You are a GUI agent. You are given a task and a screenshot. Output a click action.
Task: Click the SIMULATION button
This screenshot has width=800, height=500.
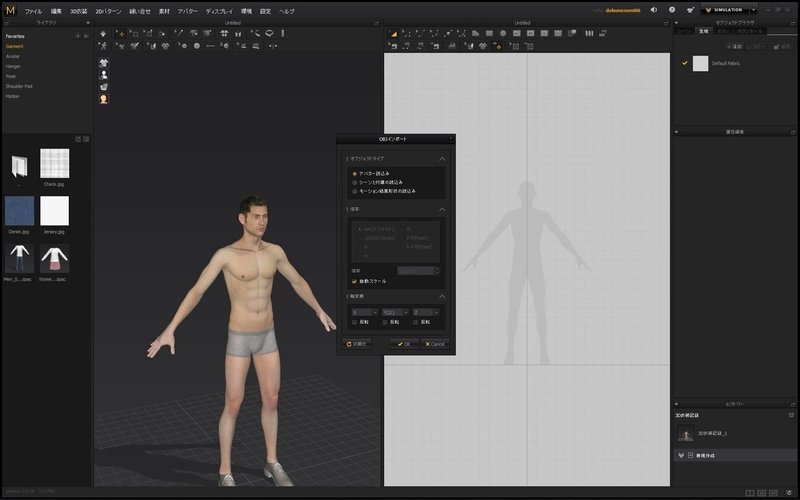[x=724, y=10]
